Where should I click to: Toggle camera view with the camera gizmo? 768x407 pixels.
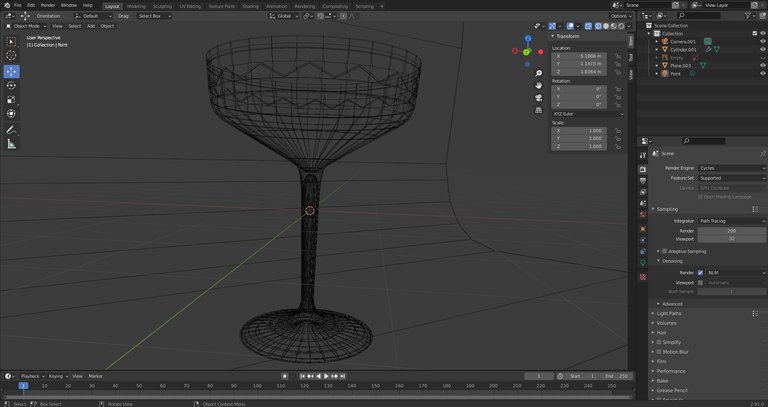pos(538,97)
